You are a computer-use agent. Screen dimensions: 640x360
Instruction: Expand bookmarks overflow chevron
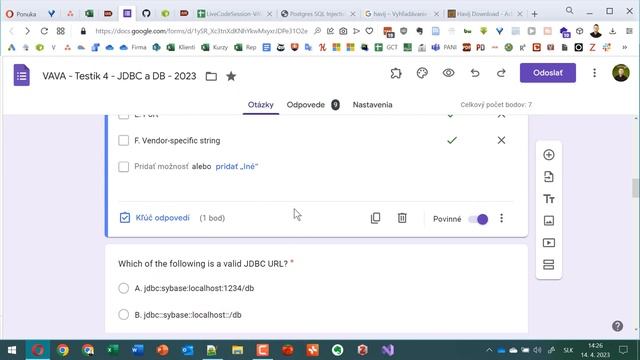[624, 48]
